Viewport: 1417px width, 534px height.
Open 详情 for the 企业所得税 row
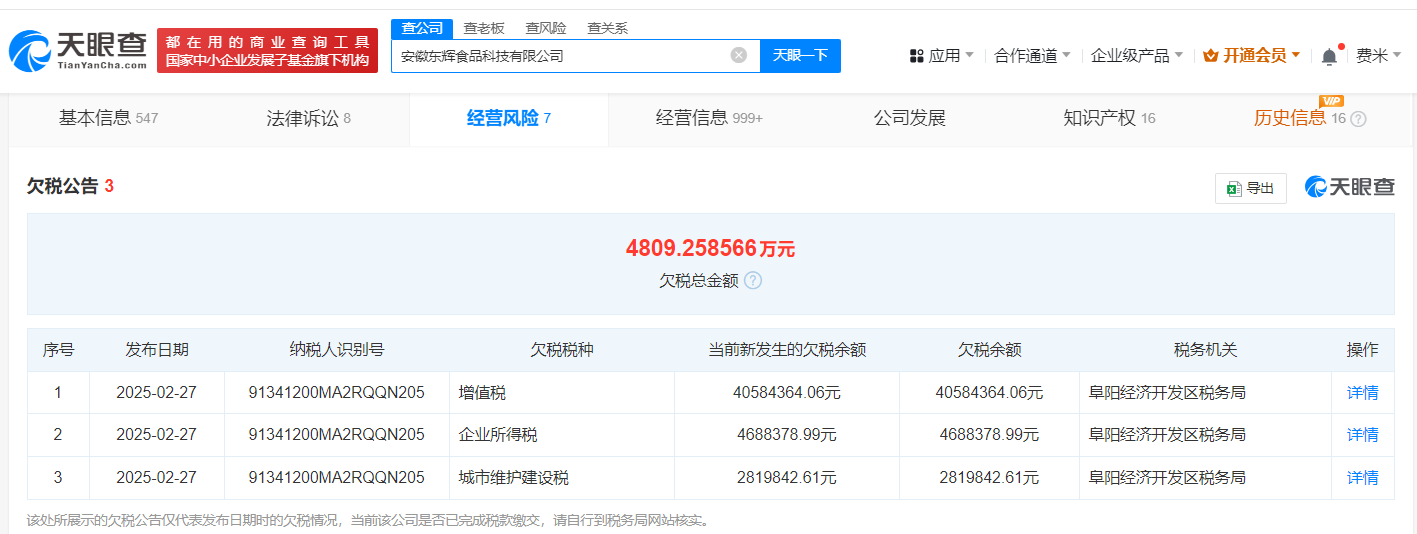[x=1362, y=435]
